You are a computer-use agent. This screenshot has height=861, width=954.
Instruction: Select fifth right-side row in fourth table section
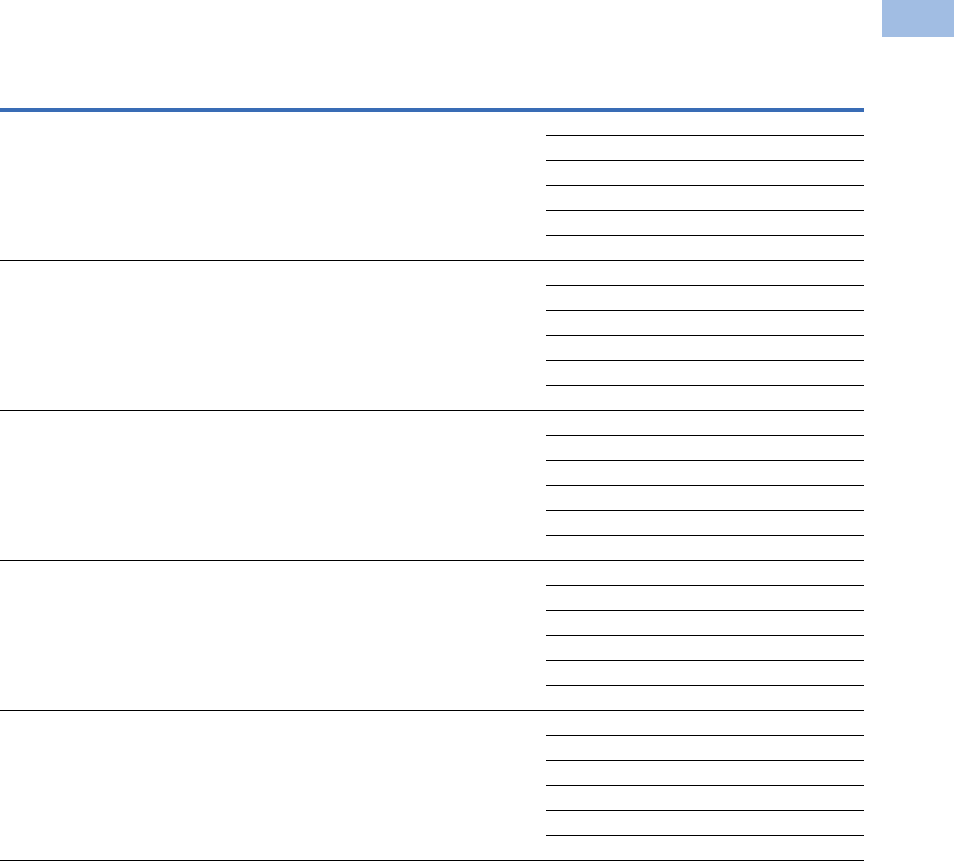pos(704,673)
